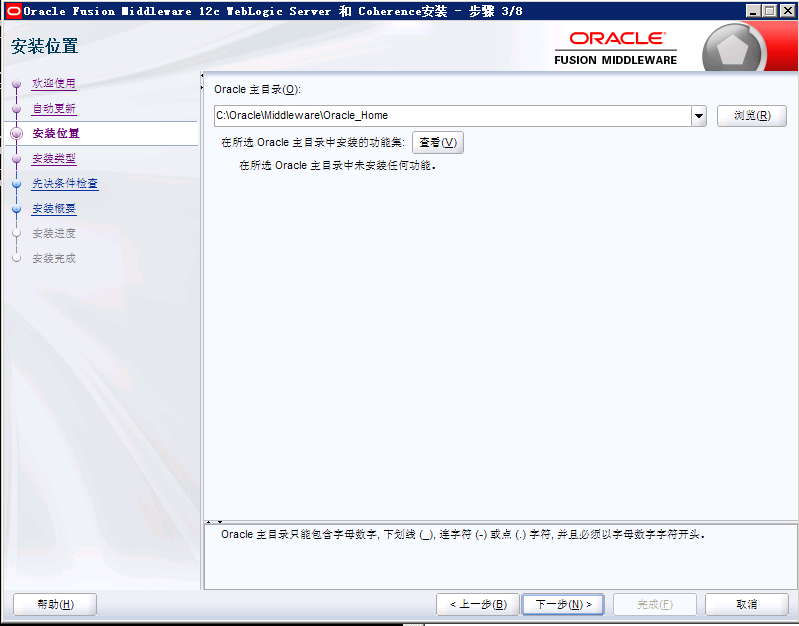Screen dimensions: 799x626
Task: Click the step circle beside 欢迎使用
Action: 16,83
